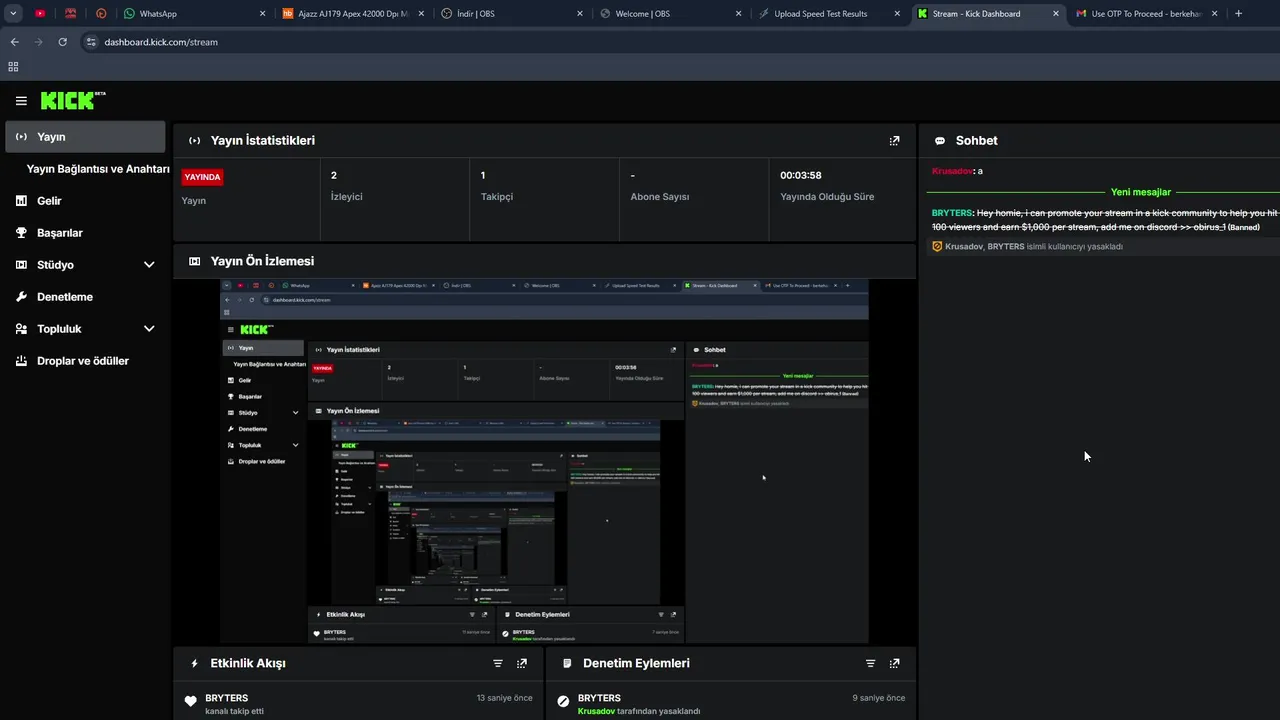Click the Takipçi follower label
Screen dimensions: 1280x720
(497, 197)
